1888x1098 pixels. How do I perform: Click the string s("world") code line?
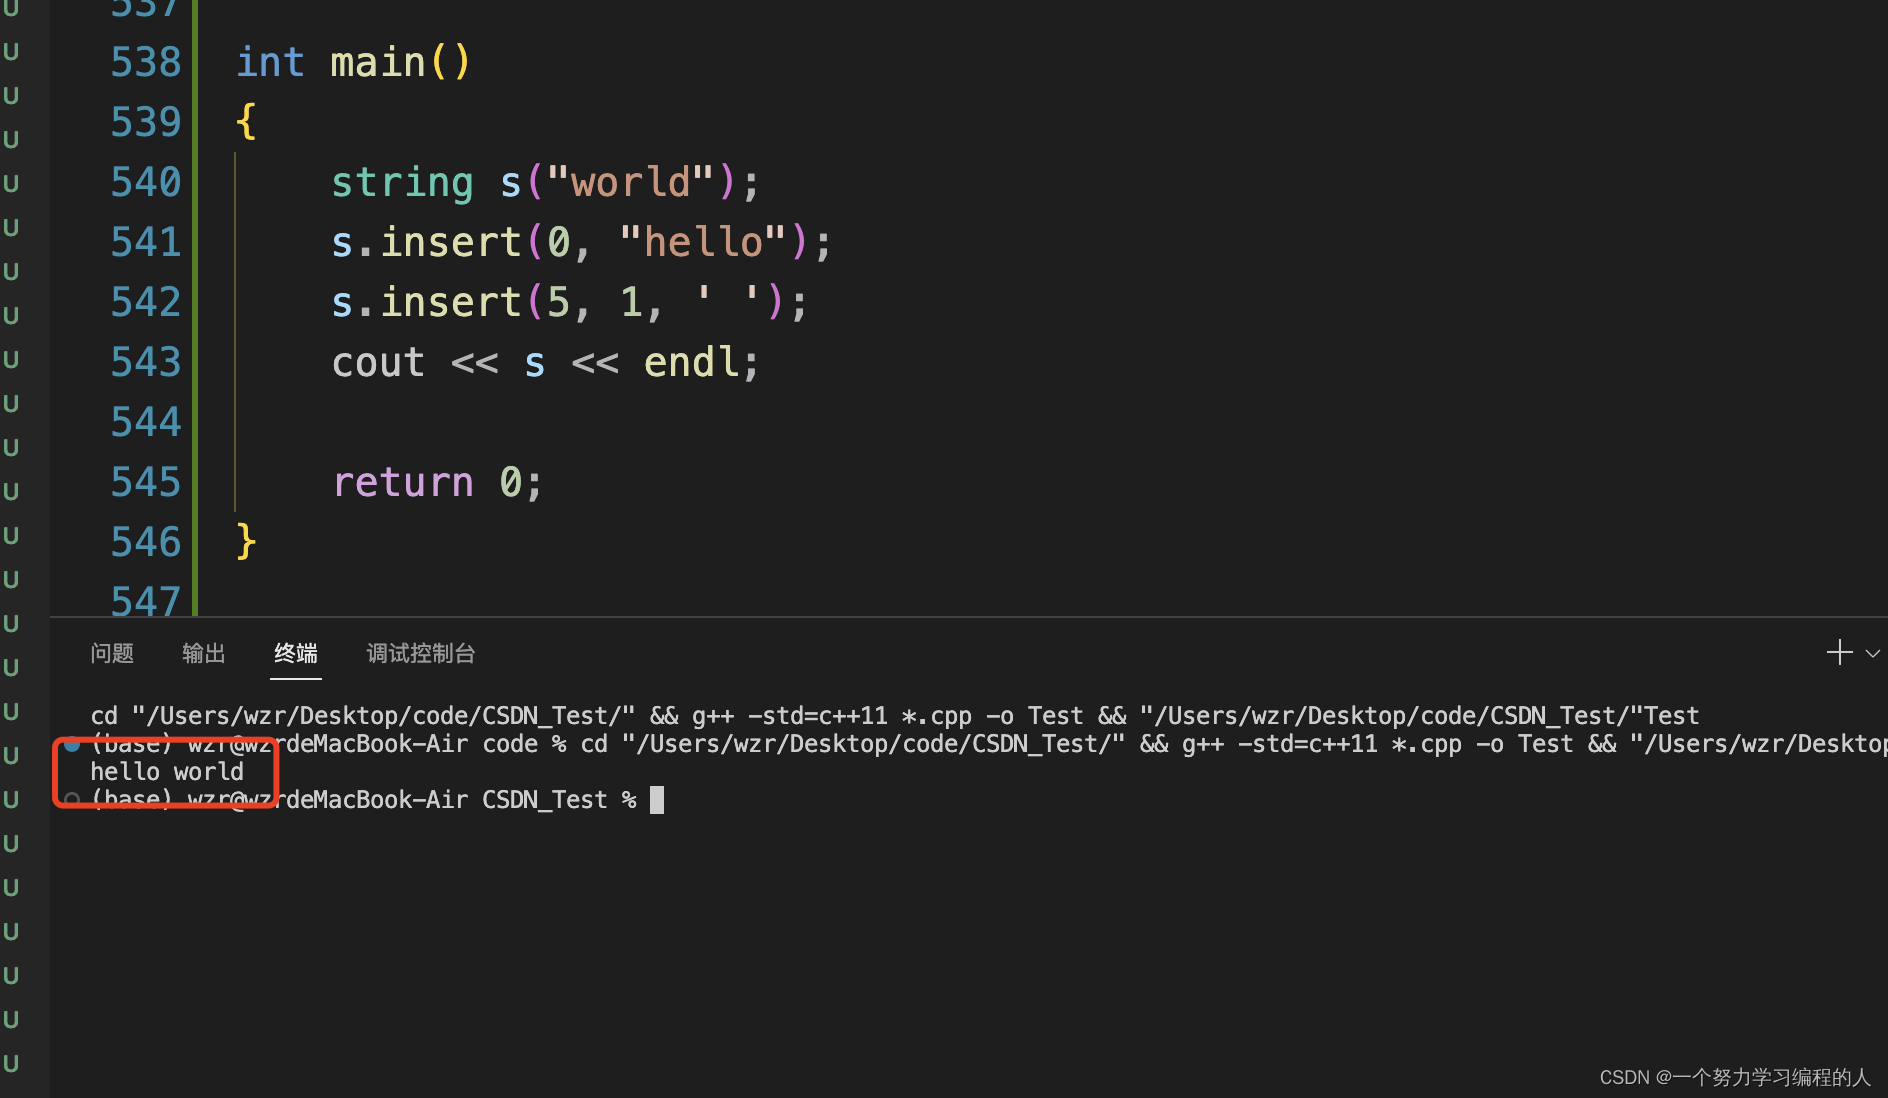click(546, 182)
